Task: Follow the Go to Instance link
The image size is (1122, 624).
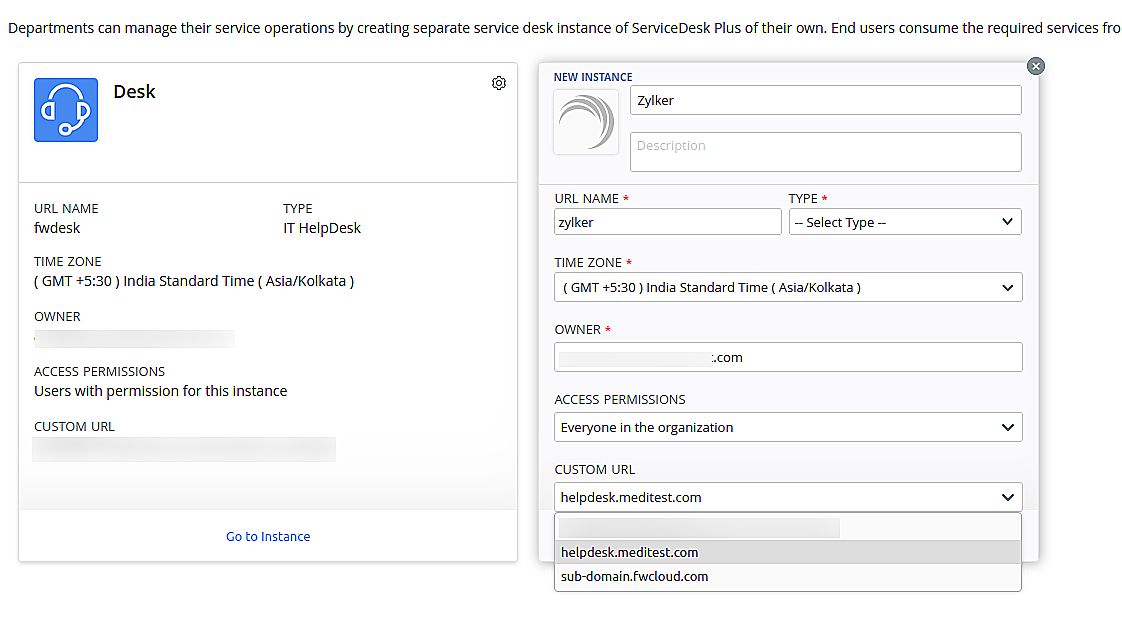Action: (267, 536)
